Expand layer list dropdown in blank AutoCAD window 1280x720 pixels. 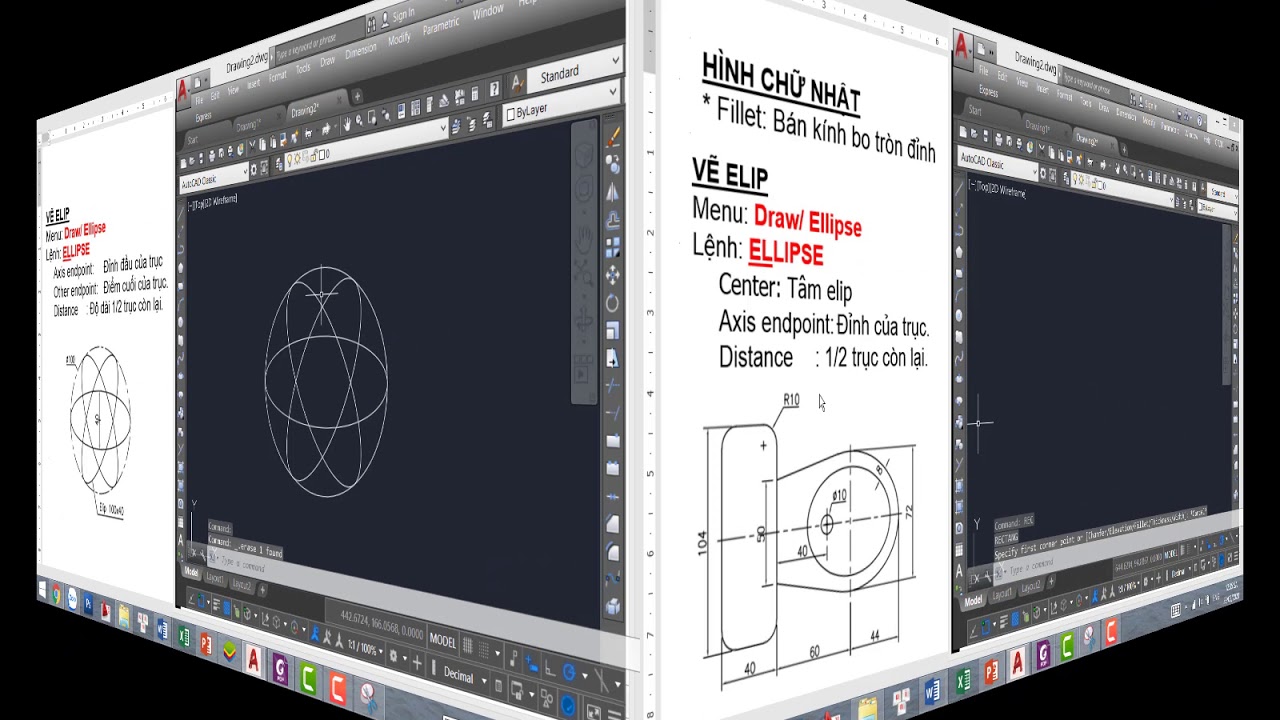point(1122,189)
